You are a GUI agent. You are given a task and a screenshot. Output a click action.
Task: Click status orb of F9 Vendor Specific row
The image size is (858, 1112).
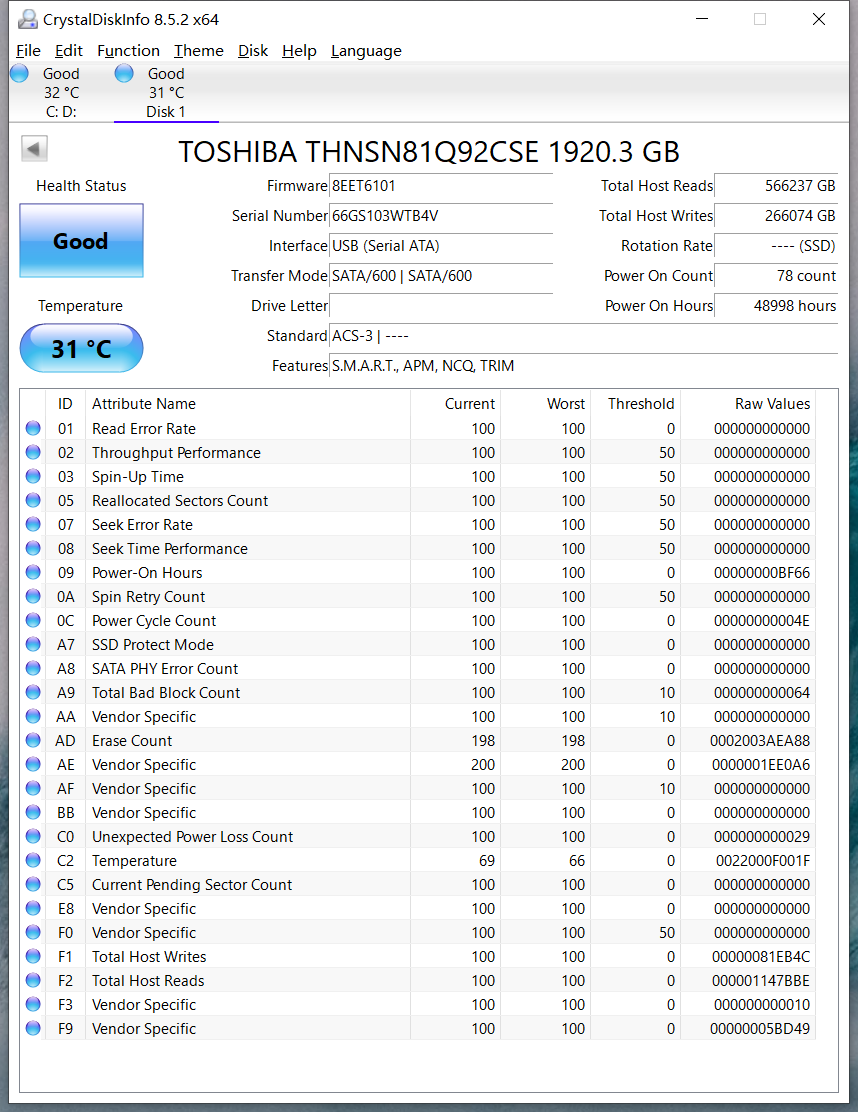(x=33, y=1028)
